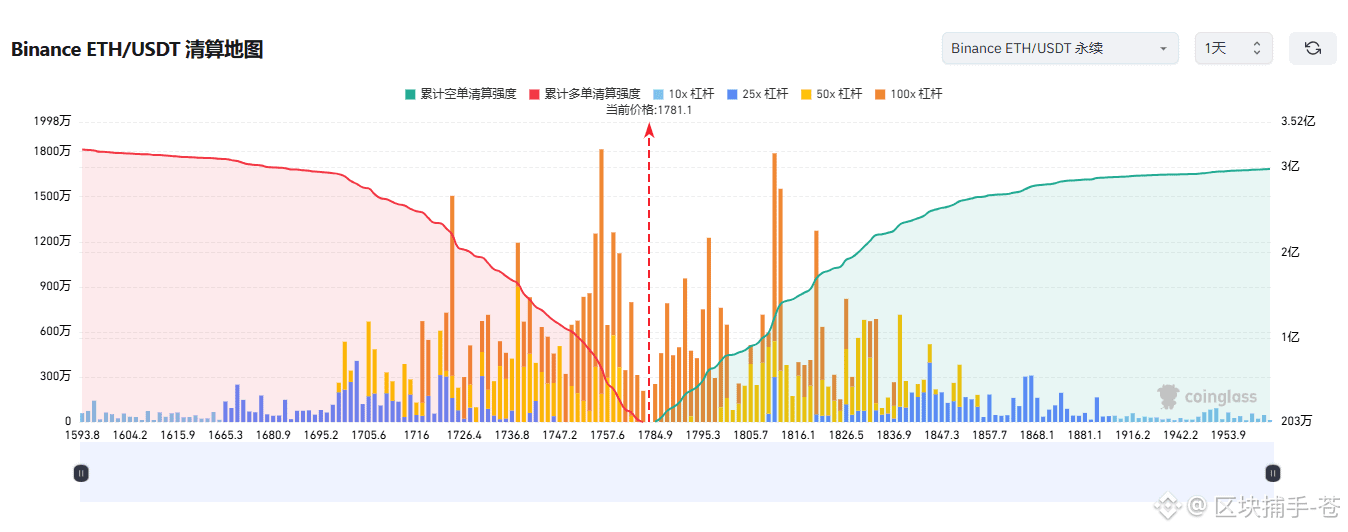Click the 1747.2 price axis label
Image resolution: width=1348 pixels, height=532 pixels.
560,435
